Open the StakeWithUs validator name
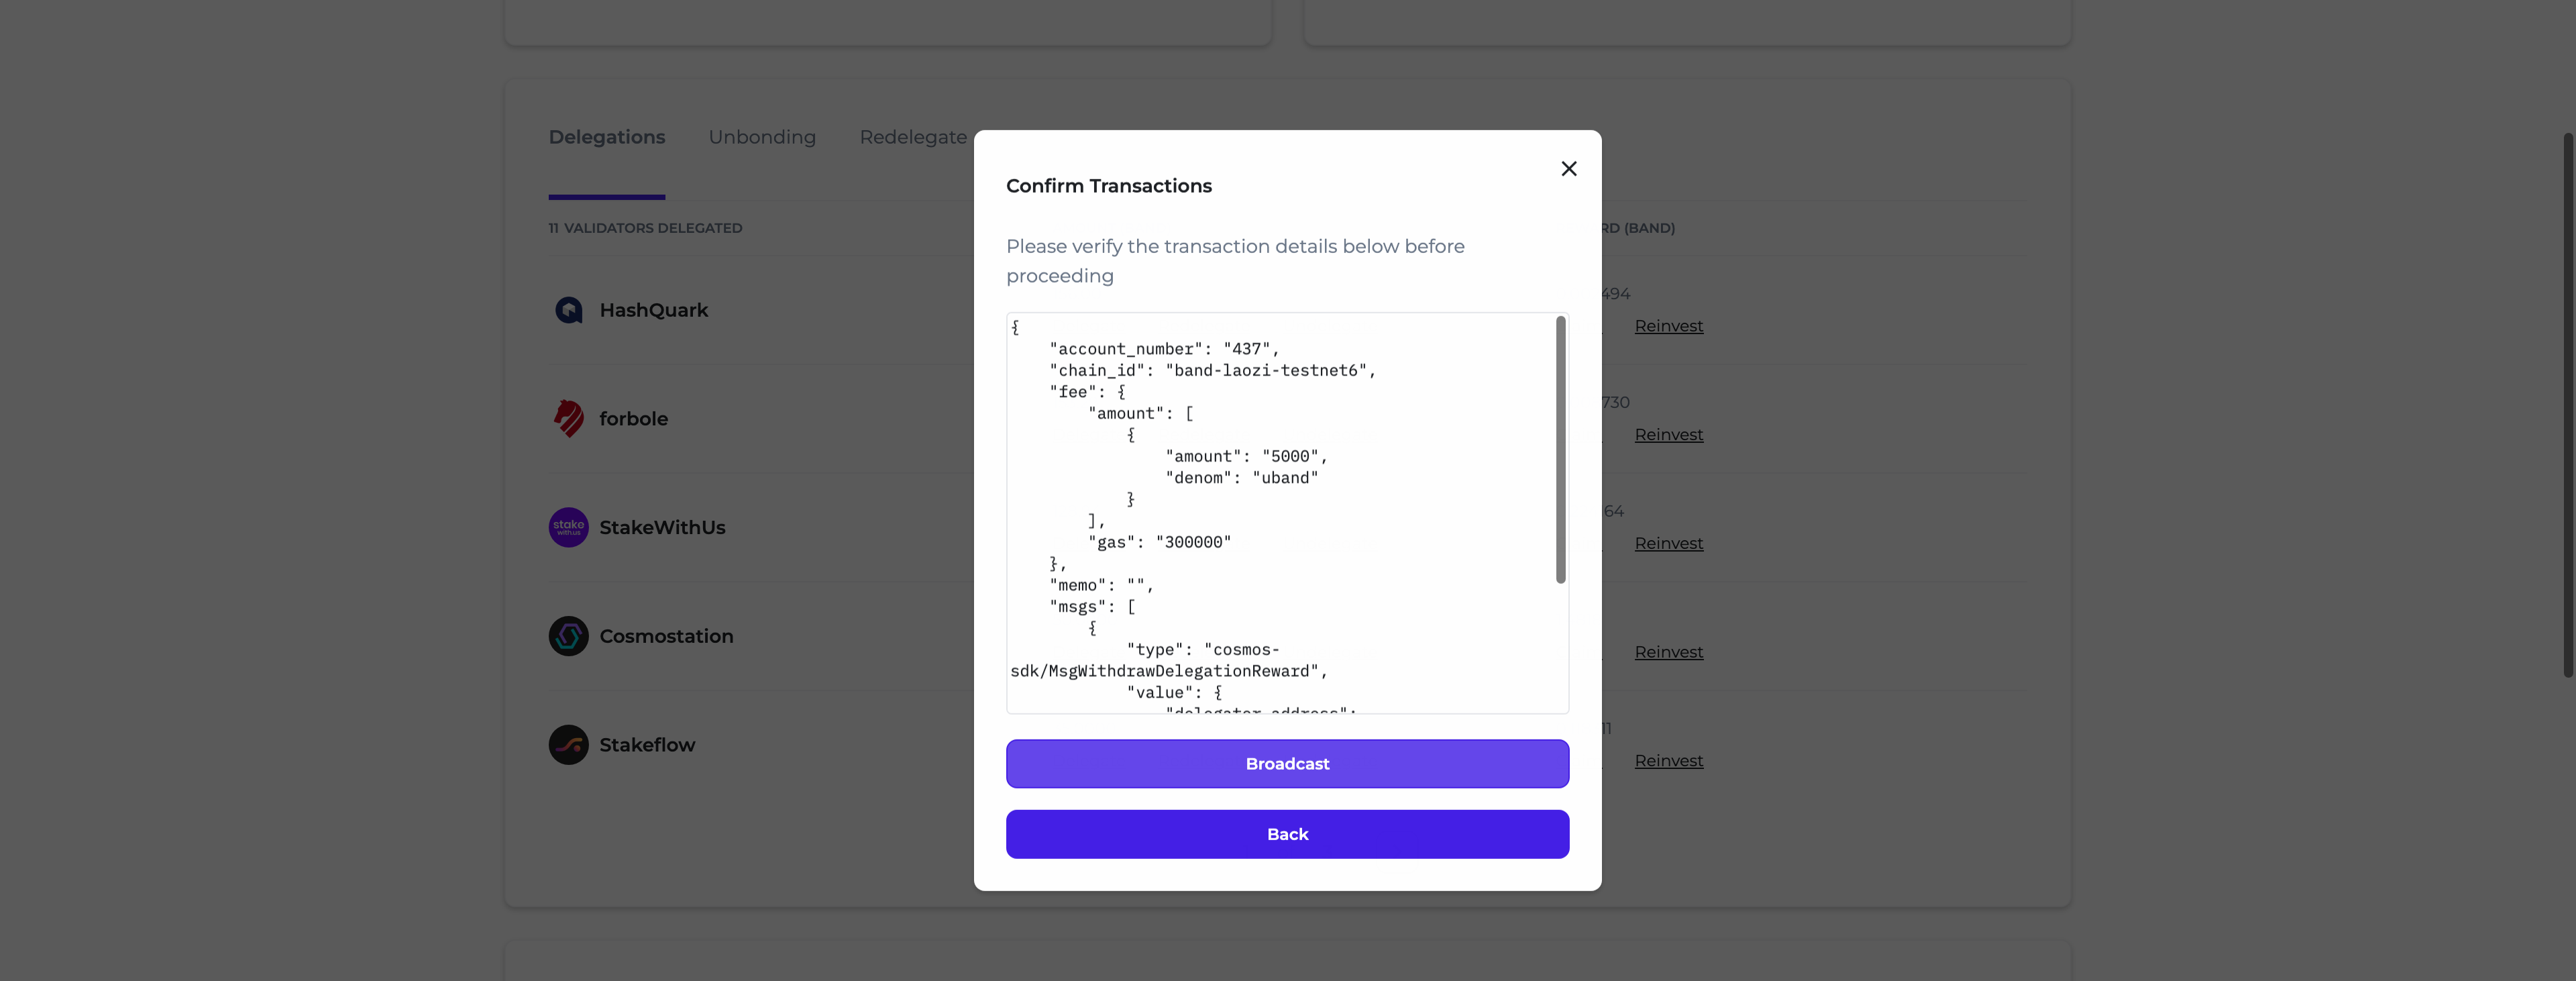 coord(662,527)
